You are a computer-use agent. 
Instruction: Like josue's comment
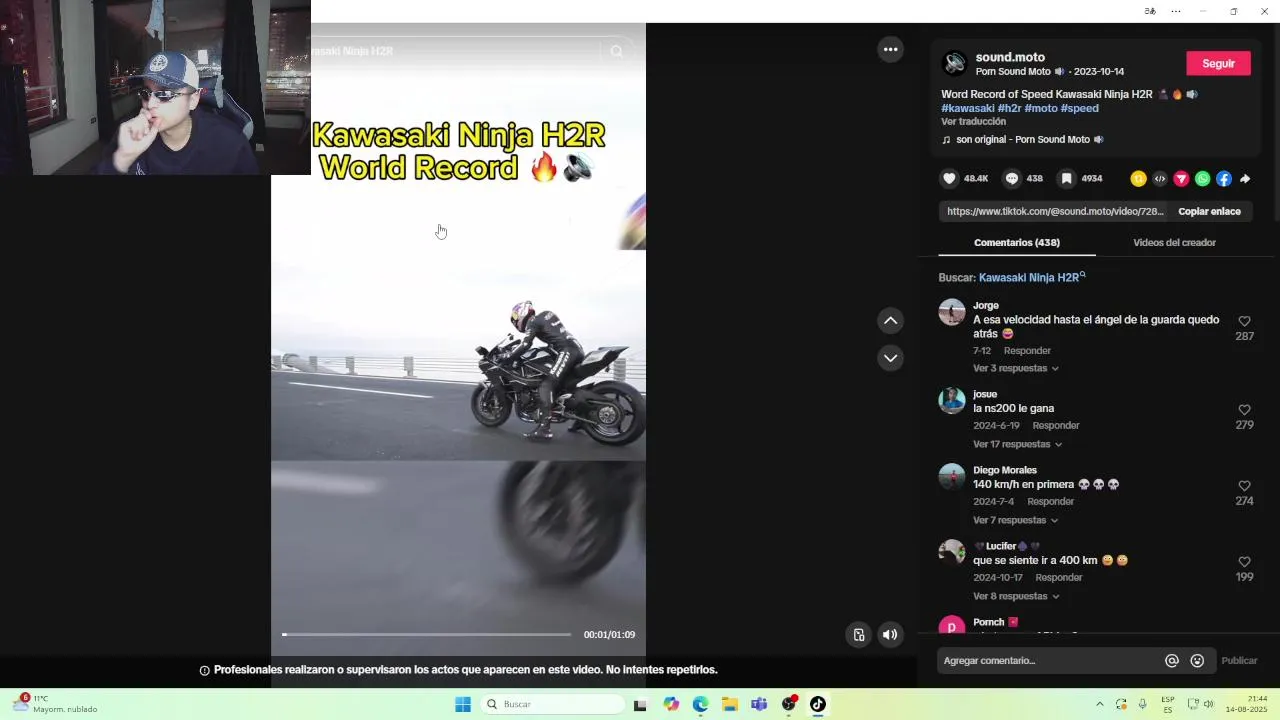(1244, 410)
